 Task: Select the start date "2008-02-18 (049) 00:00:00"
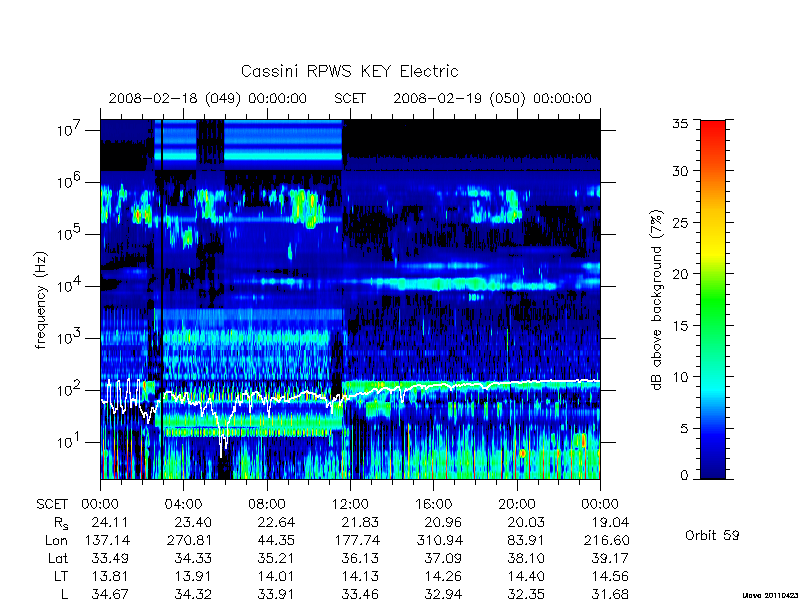208,98
